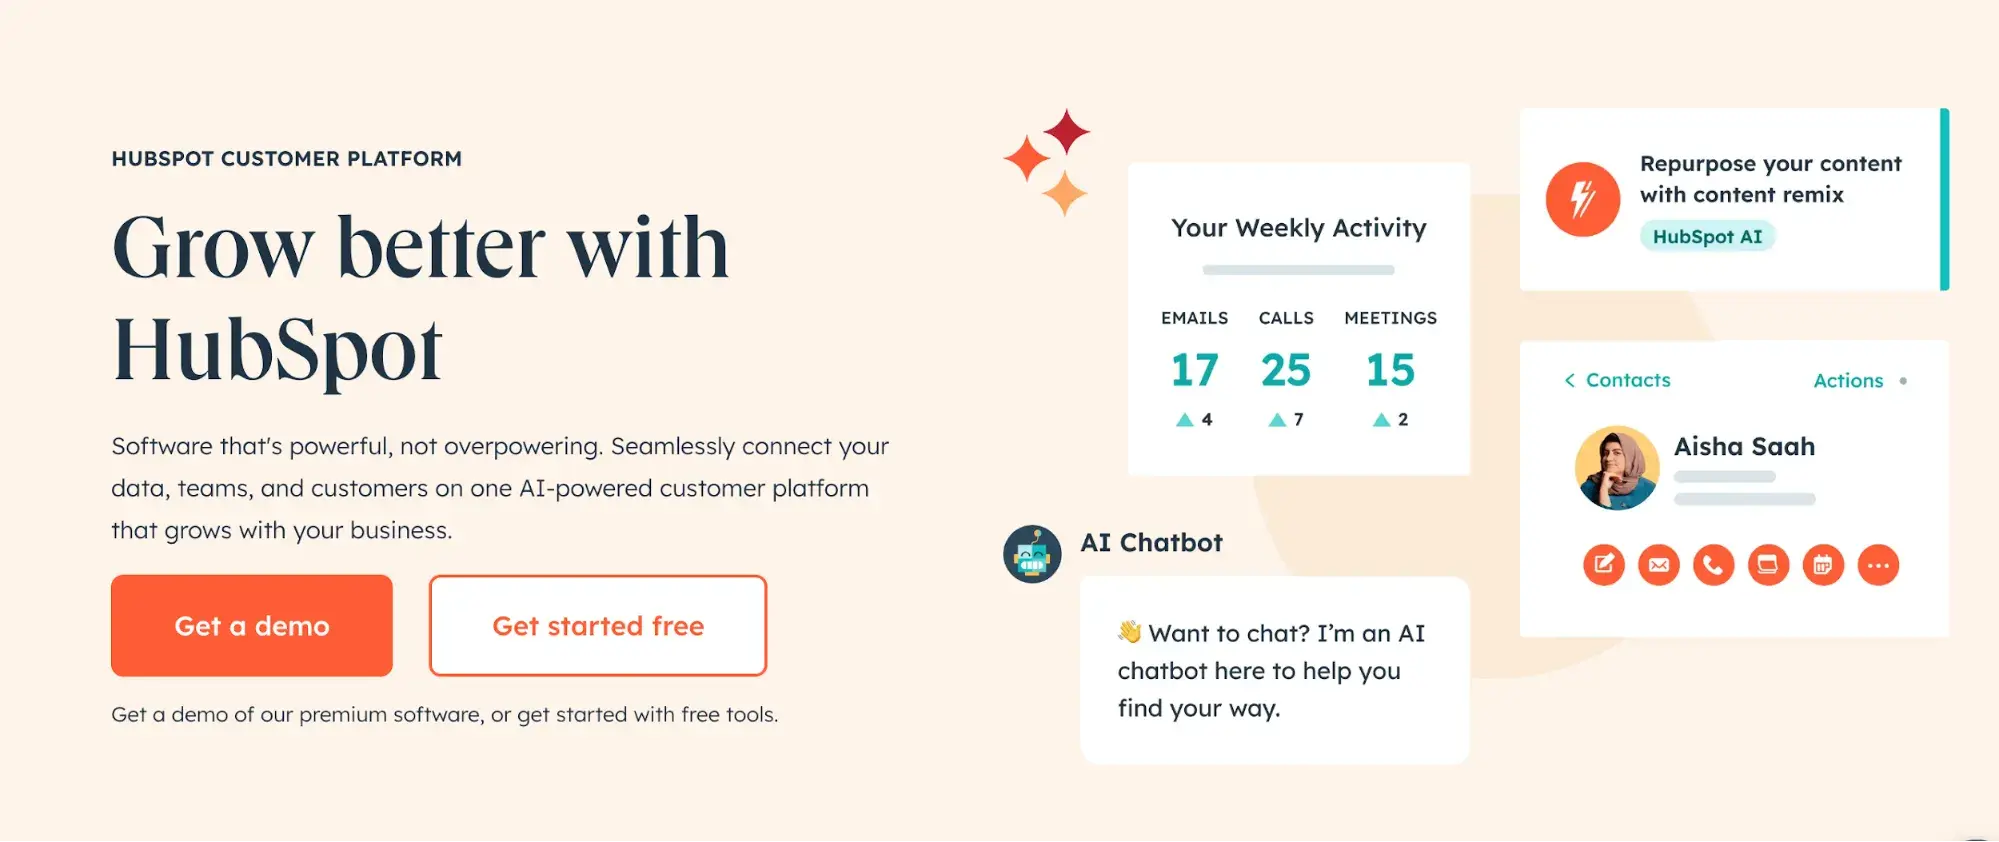Click the HubSpot AI badge
The image size is (1999, 842).
[x=1707, y=237]
